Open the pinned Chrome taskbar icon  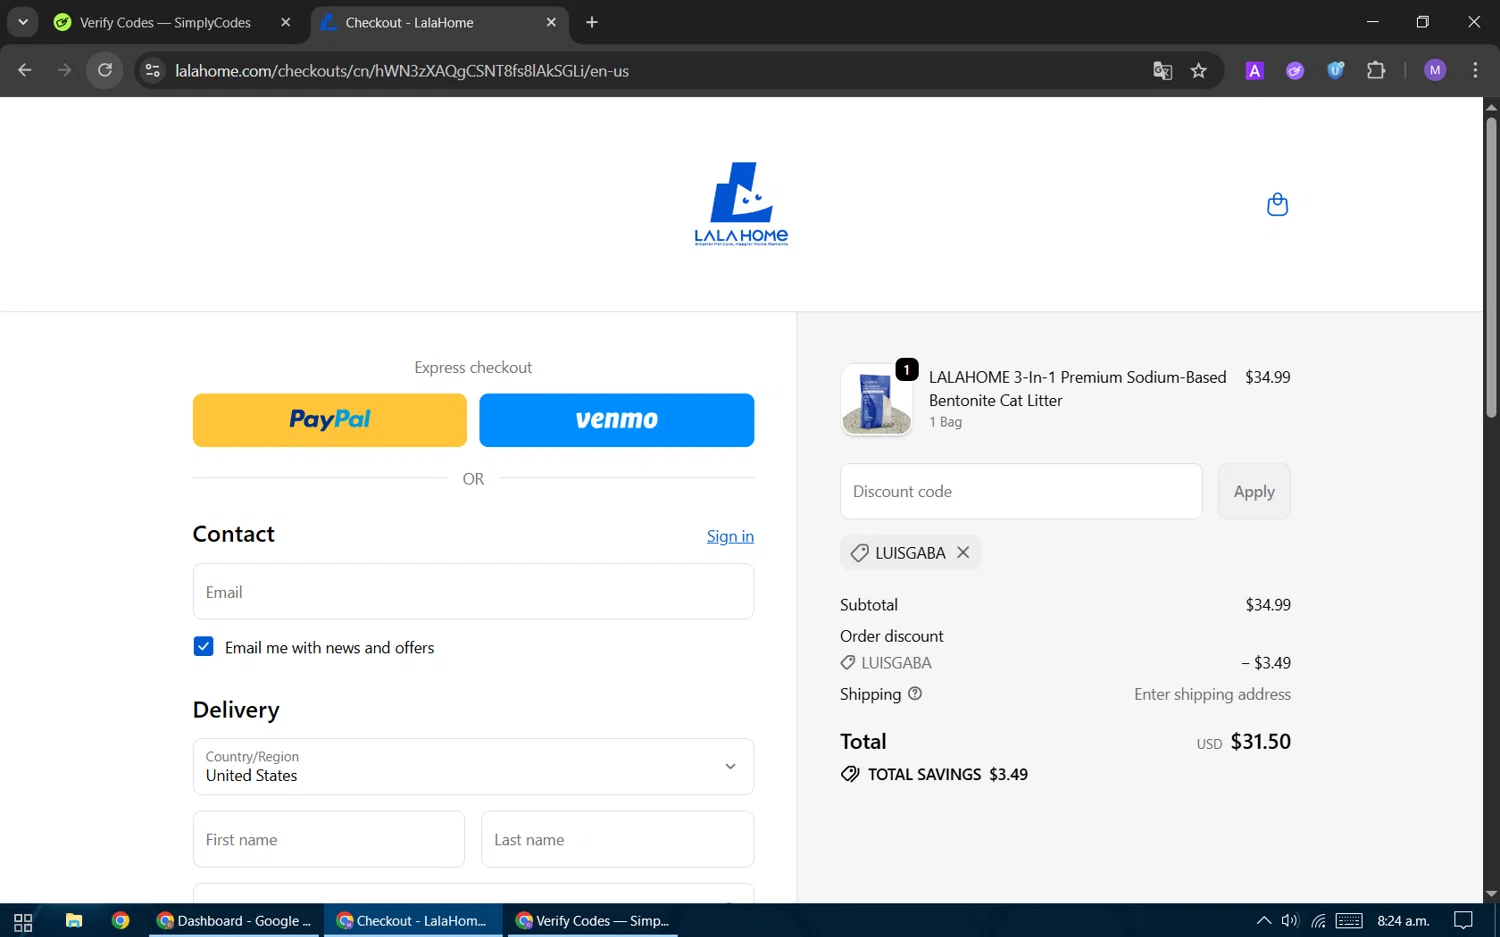(121, 921)
